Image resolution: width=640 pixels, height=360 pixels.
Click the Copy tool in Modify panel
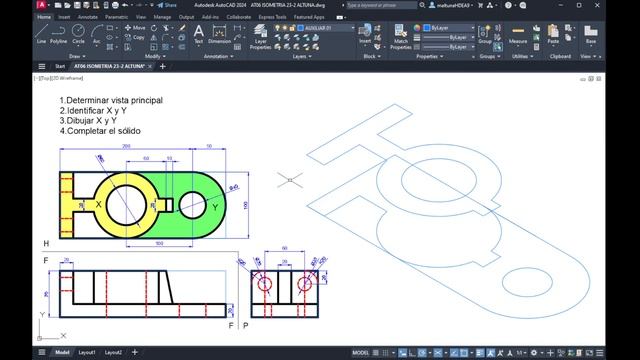pos(135,37)
